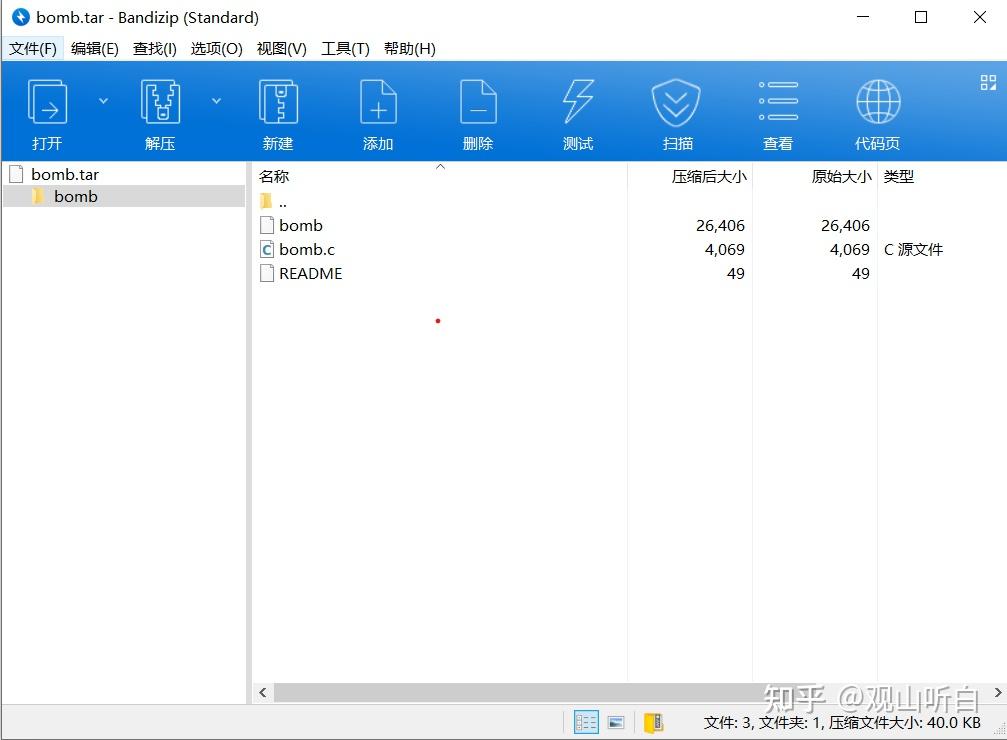Click the Scan (扫描) shield icon
The width and height of the screenshot is (1007, 740).
point(676,102)
